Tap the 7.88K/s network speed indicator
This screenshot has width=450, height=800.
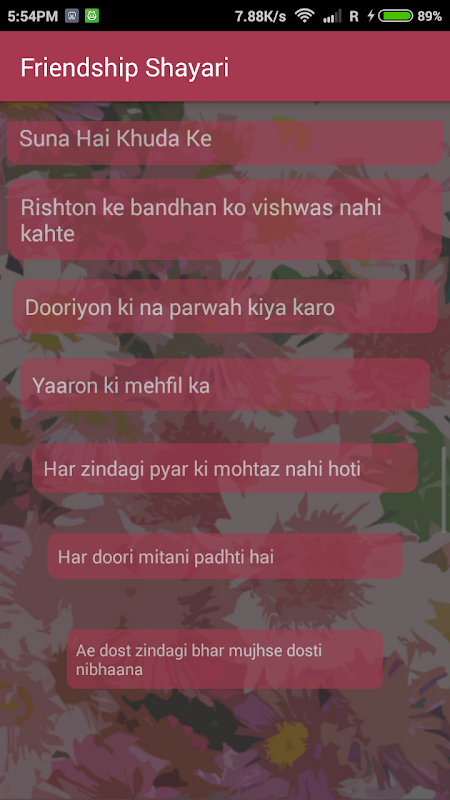click(x=260, y=16)
